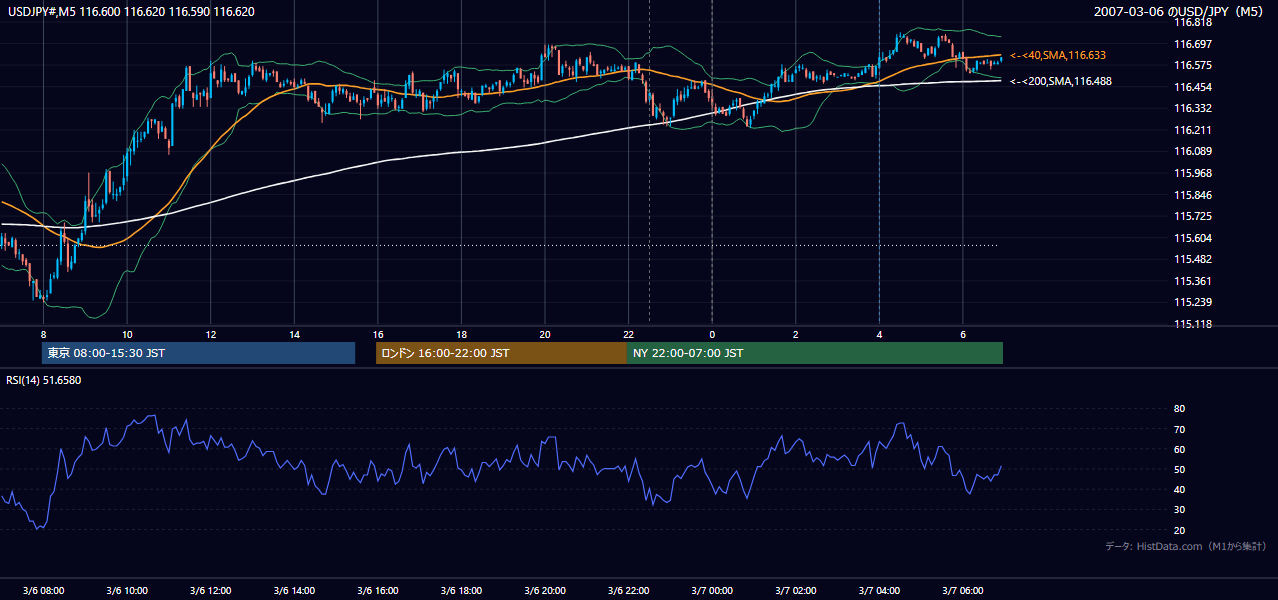Click price axis value 116.697
The height and width of the screenshot is (600, 1278).
pos(1192,44)
